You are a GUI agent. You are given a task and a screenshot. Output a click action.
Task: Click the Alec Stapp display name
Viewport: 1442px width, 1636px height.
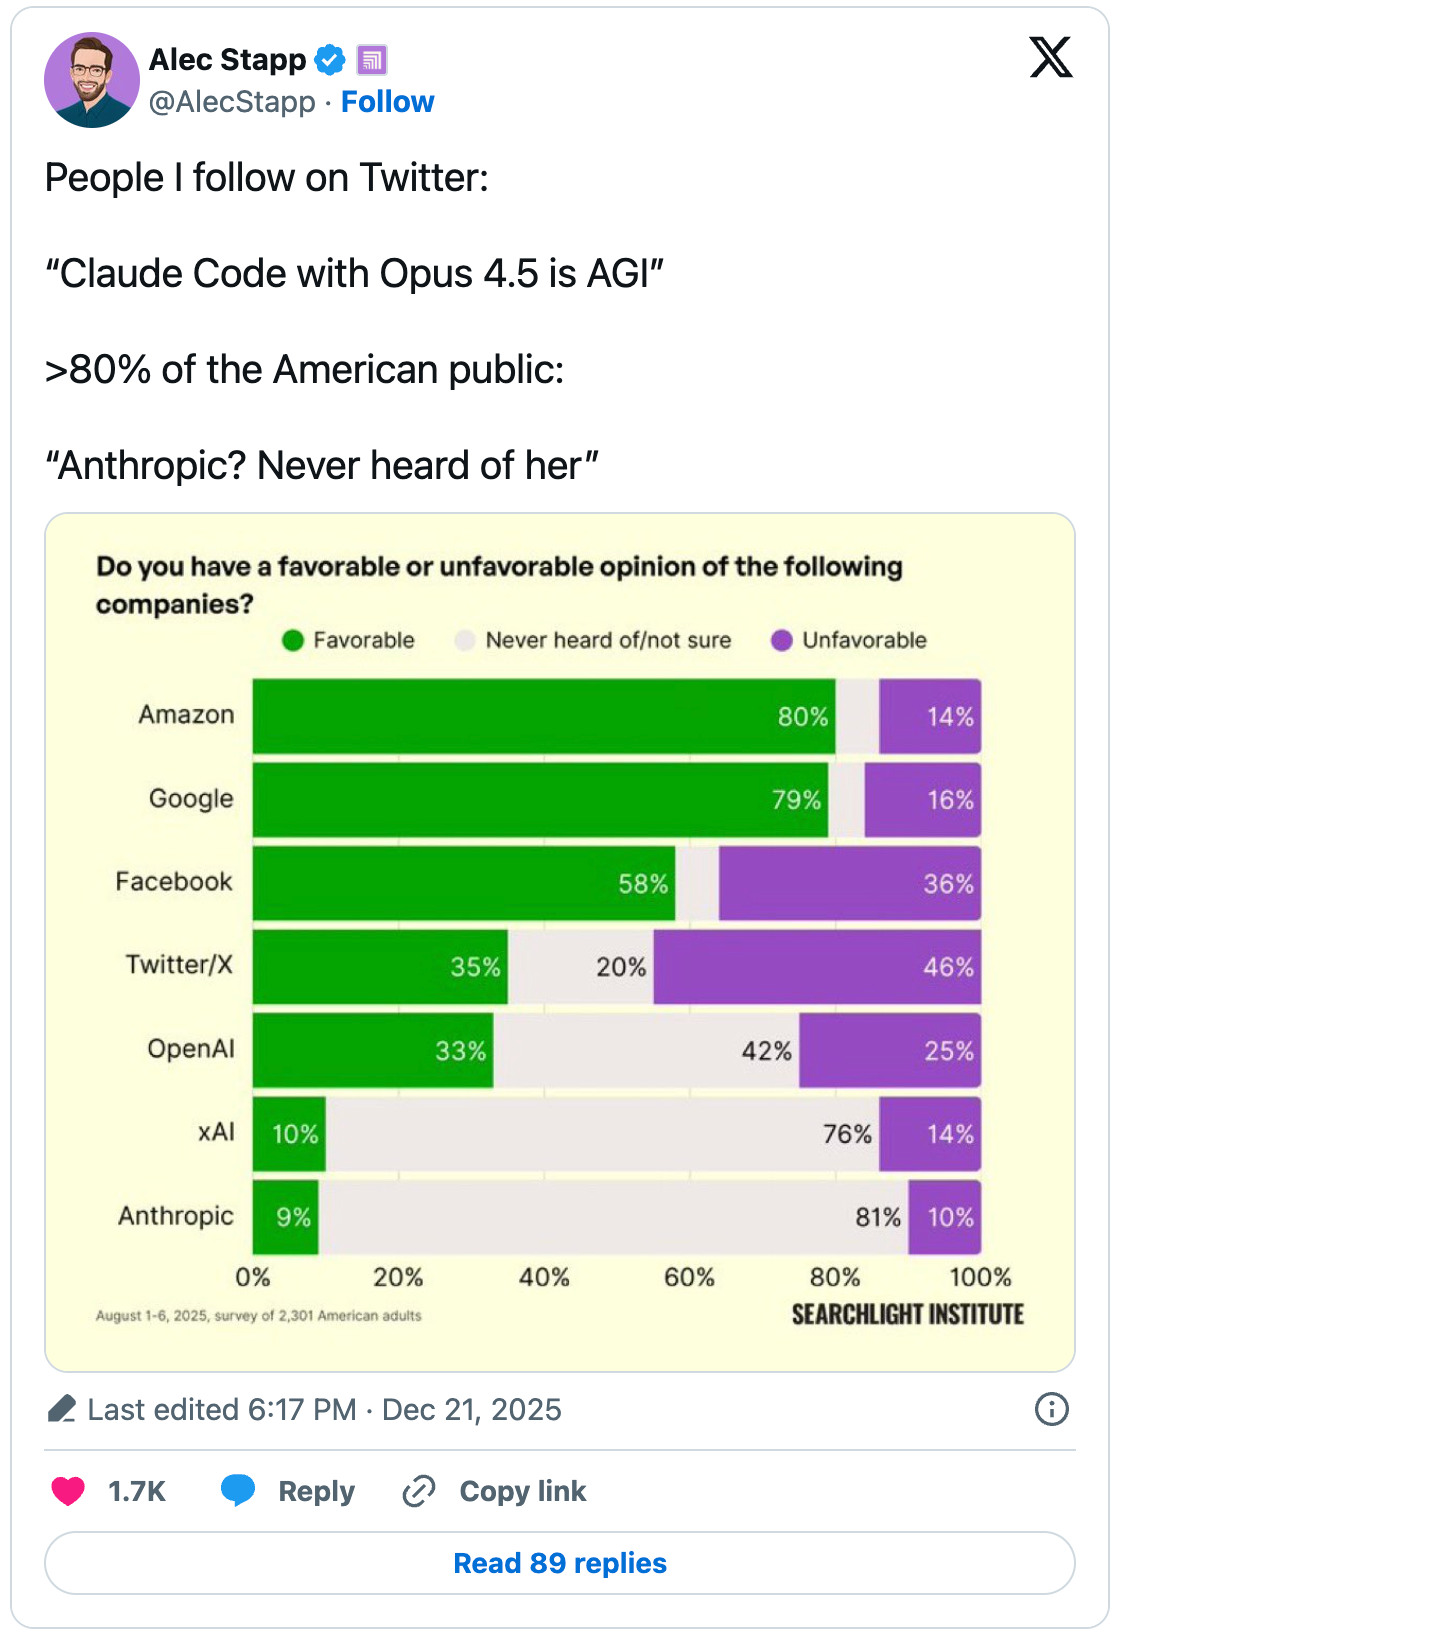coord(227,60)
